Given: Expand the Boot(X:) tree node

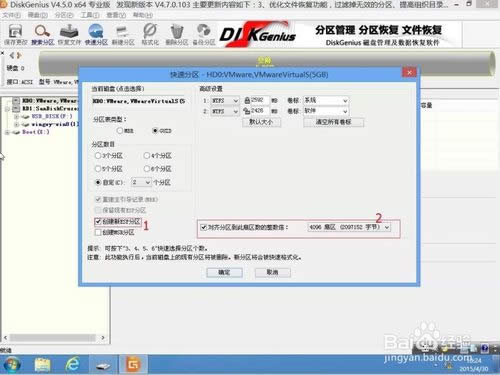Looking at the screenshot, I should (x=7, y=132).
